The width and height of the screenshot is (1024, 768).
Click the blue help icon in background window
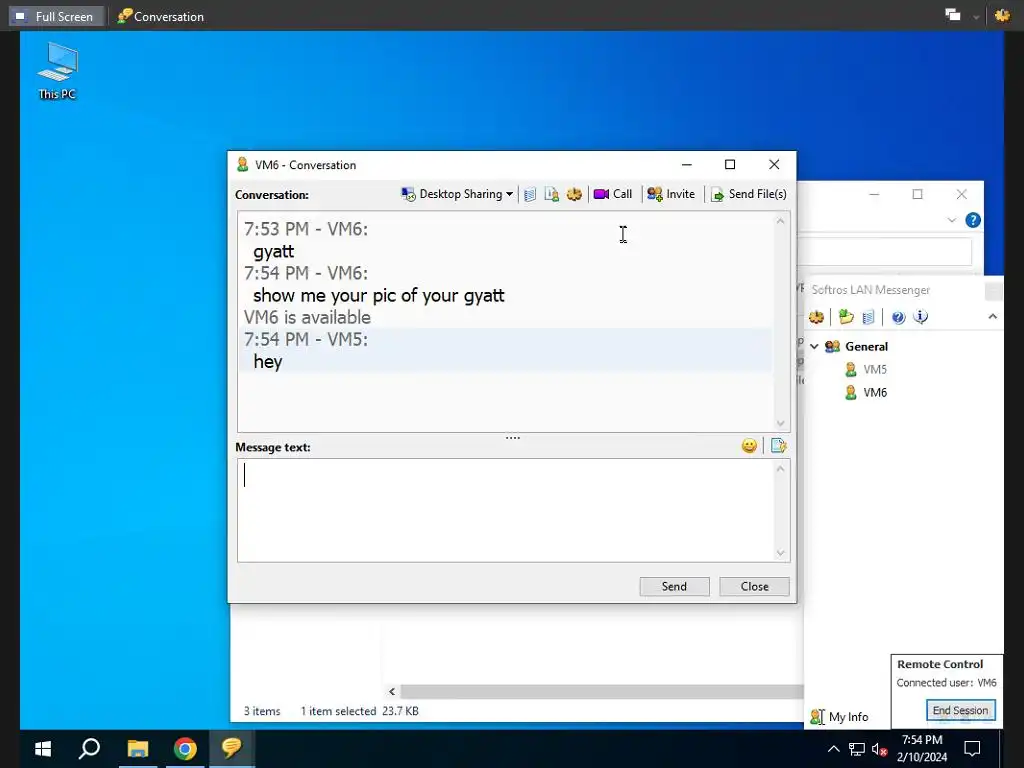coord(973,220)
